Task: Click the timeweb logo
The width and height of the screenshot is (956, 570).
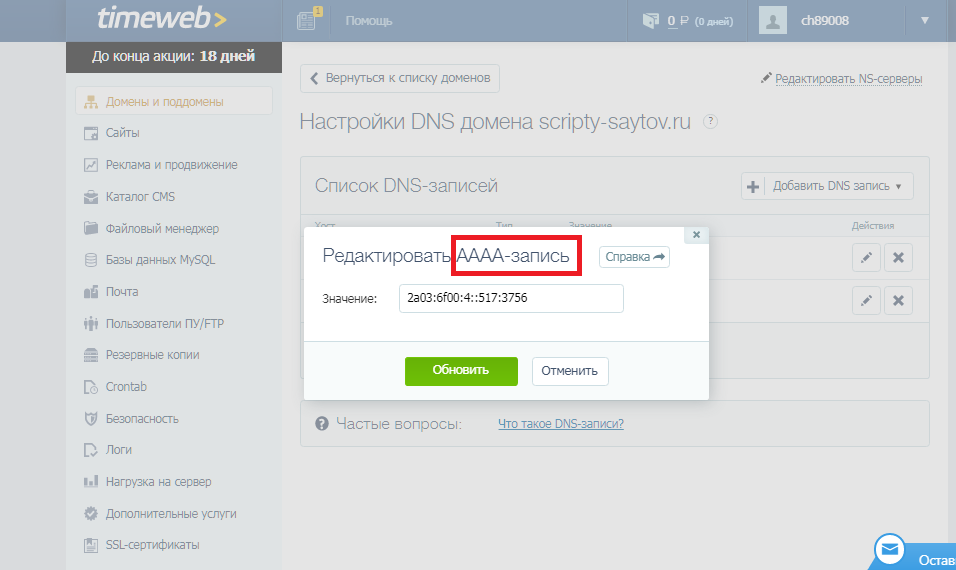Action: pyautogui.click(x=162, y=19)
